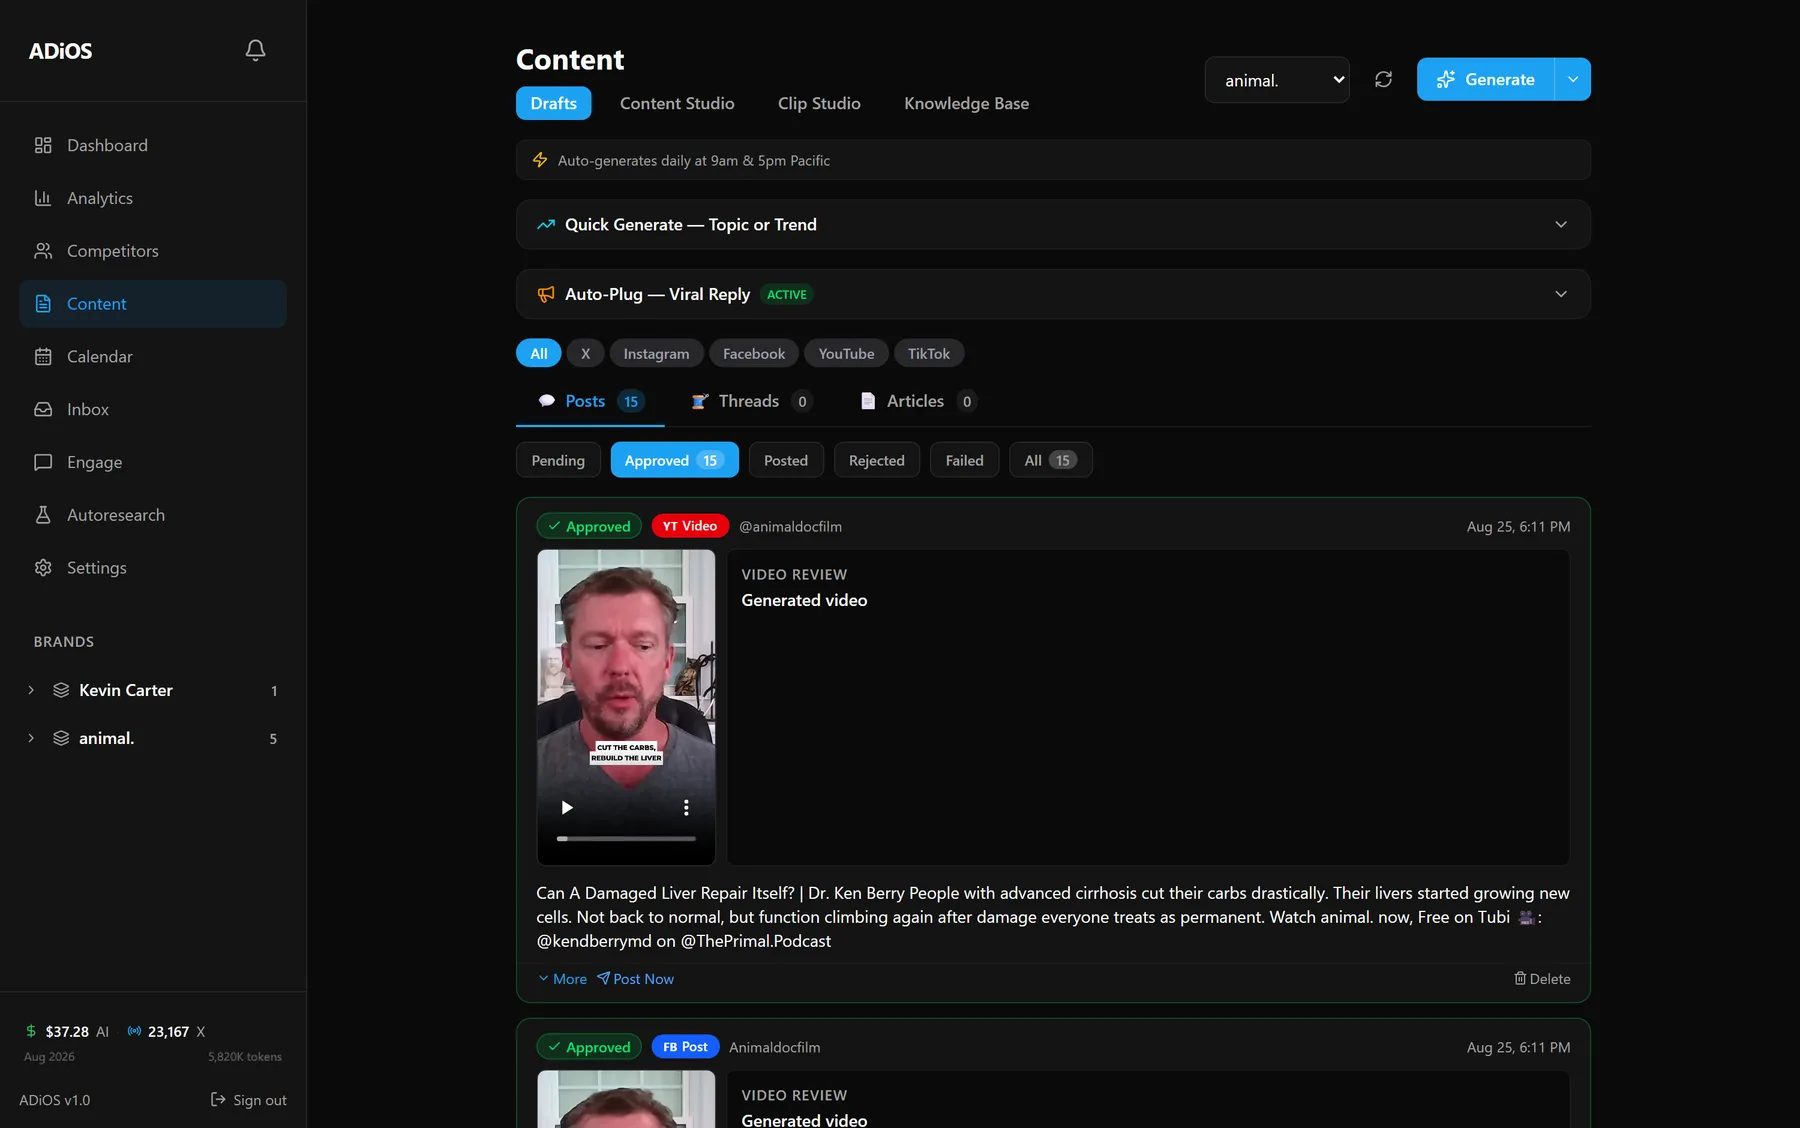Expand animal. brand in sidebar
This screenshot has width=1800, height=1128.
coord(31,738)
